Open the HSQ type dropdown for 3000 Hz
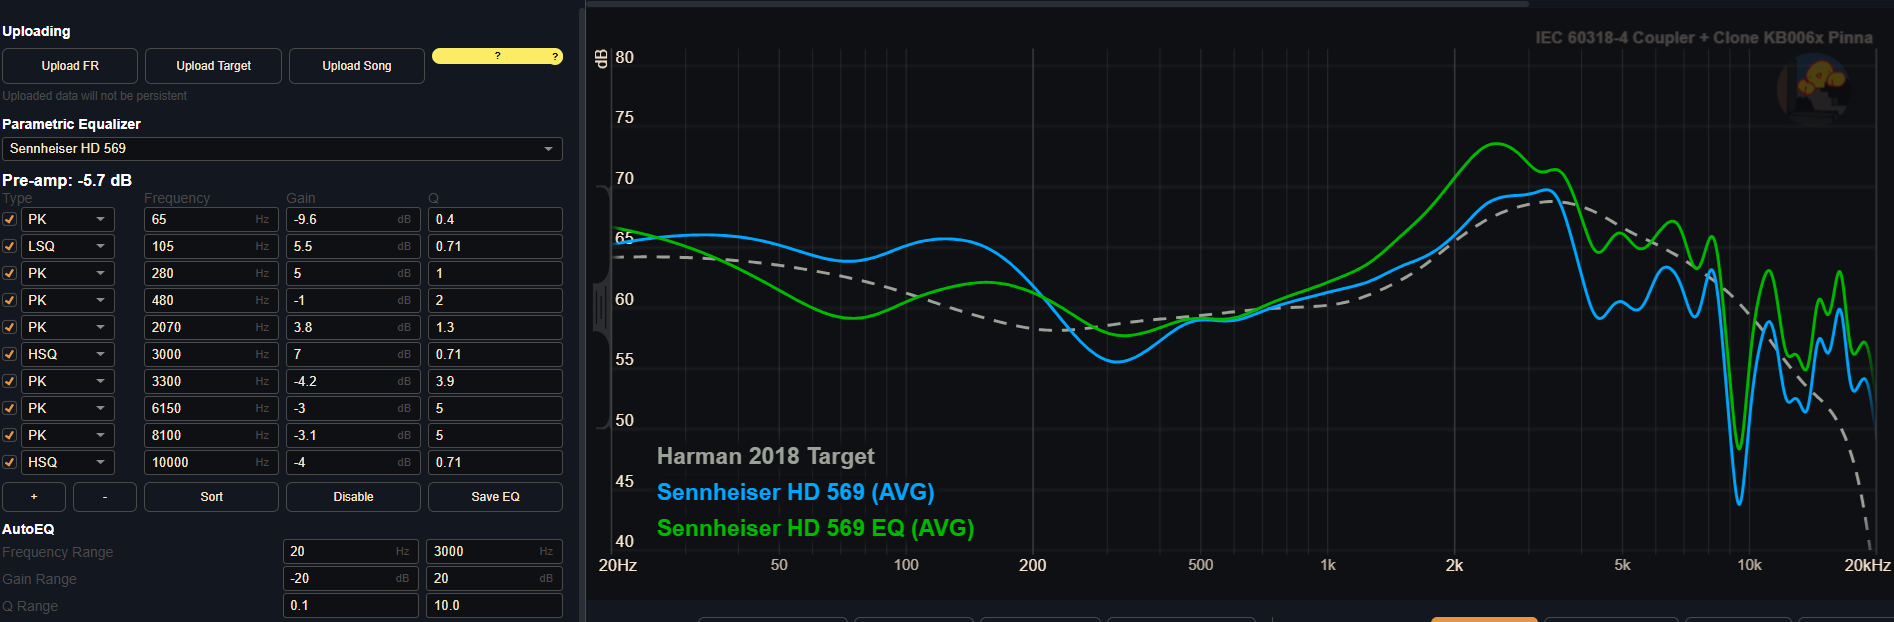1894x622 pixels. pos(68,354)
